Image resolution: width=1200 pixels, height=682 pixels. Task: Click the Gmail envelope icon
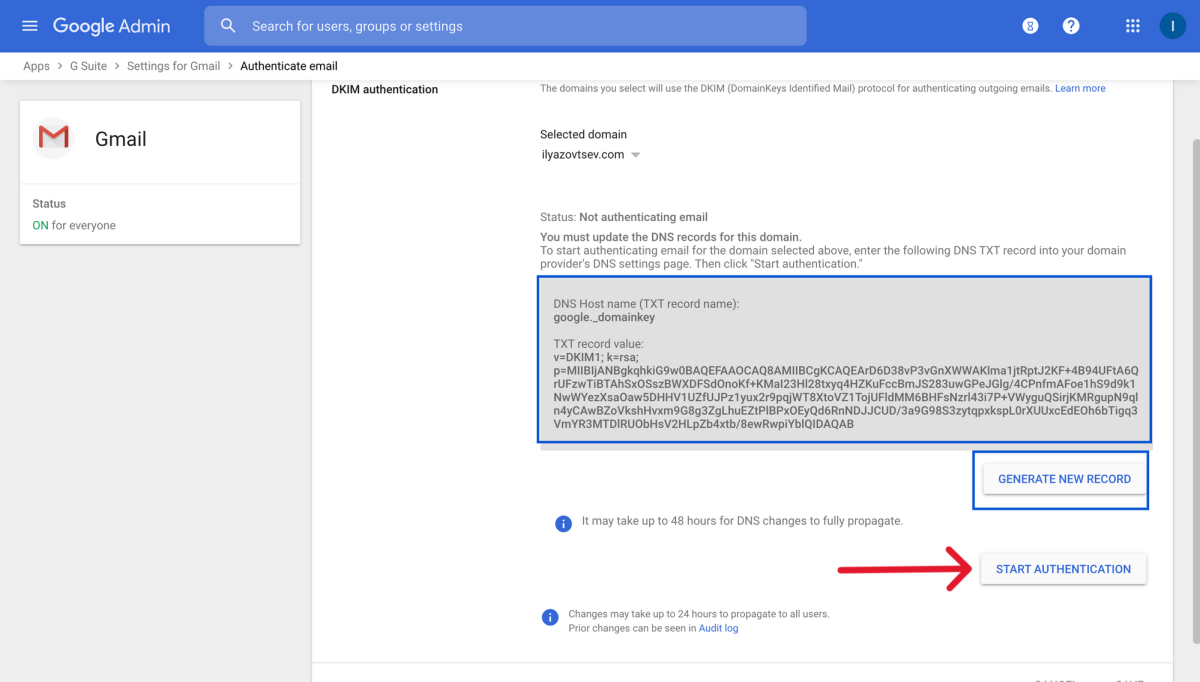pos(53,138)
